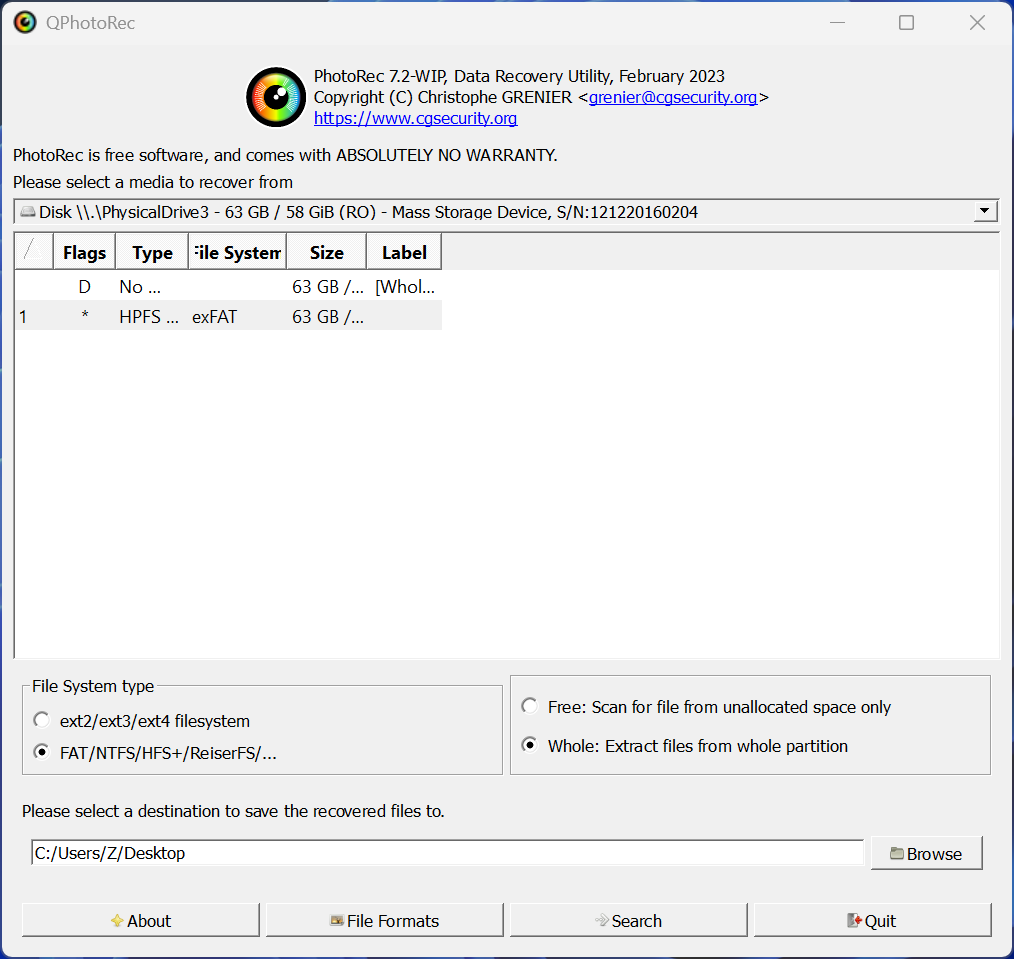The image size is (1014, 959).
Task: Click the disk drive icon in media selector
Action: [28, 212]
